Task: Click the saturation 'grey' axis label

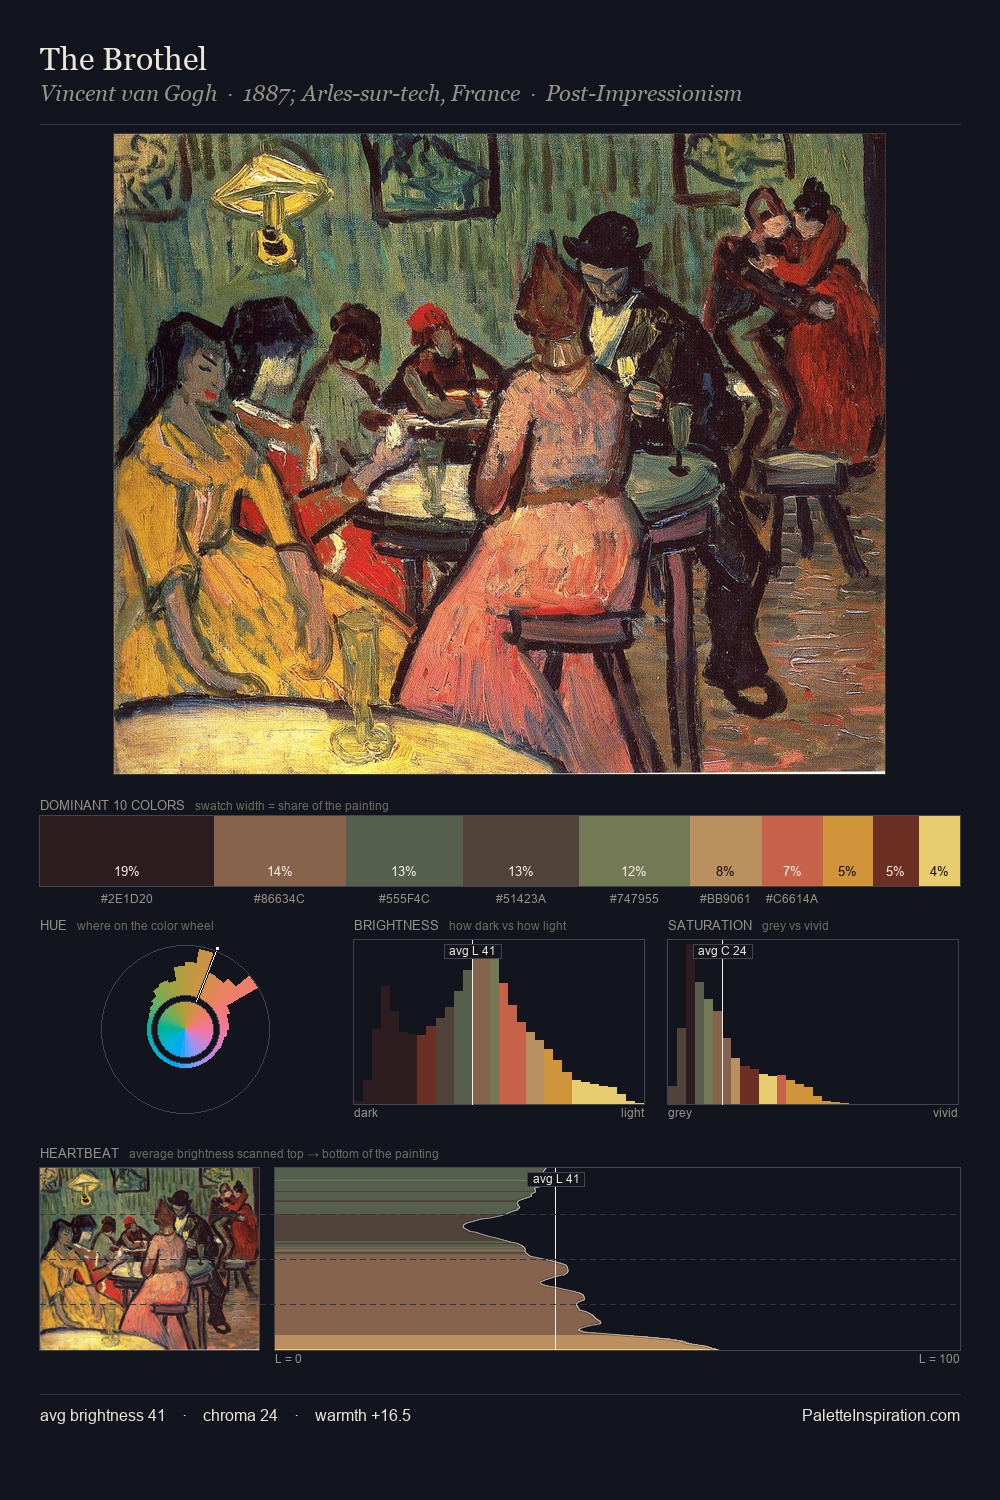Action: (680, 1112)
